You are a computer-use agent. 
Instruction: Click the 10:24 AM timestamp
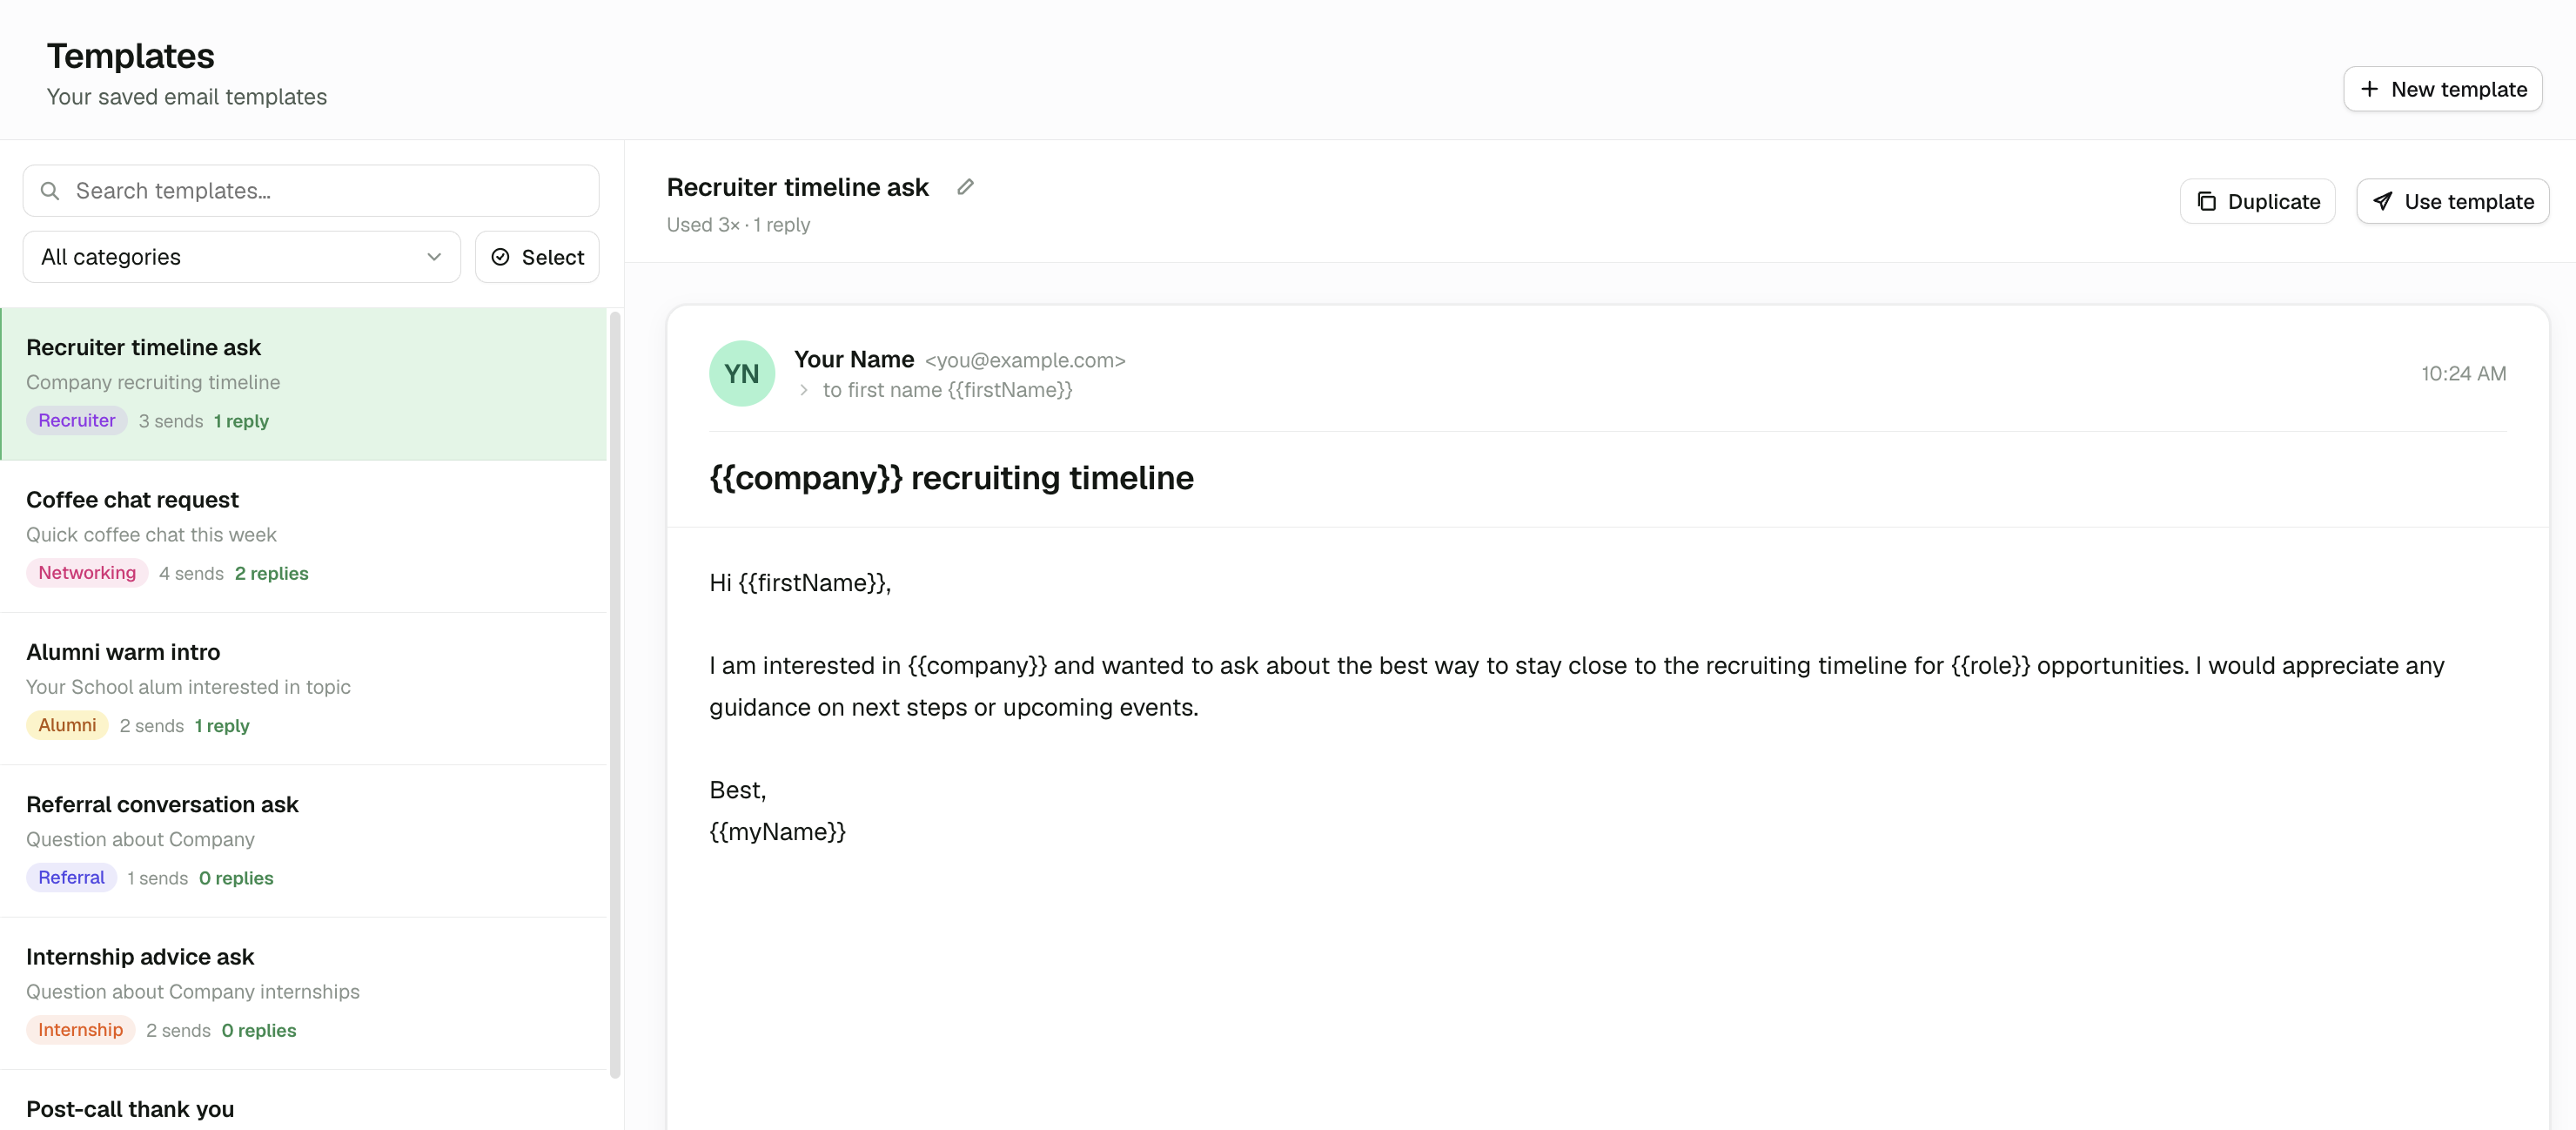point(2463,374)
